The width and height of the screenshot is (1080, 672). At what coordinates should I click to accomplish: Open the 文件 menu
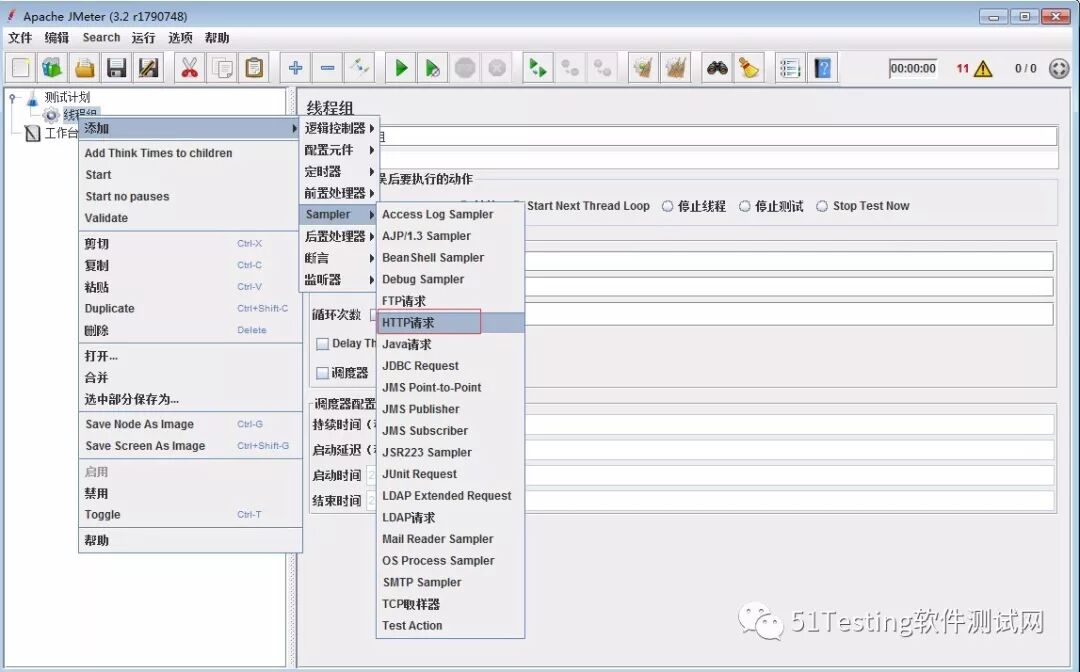[x=20, y=38]
